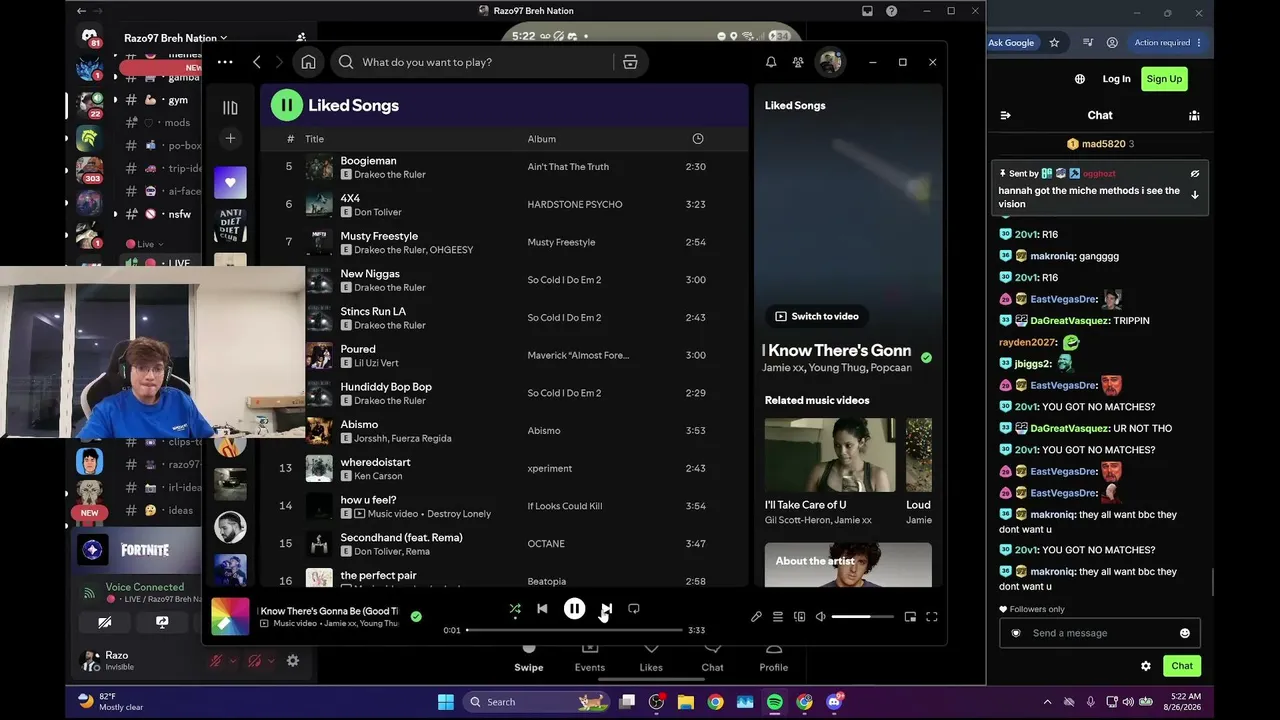Open the Discord nsfw channel
The image size is (1280, 720).
[x=179, y=214]
